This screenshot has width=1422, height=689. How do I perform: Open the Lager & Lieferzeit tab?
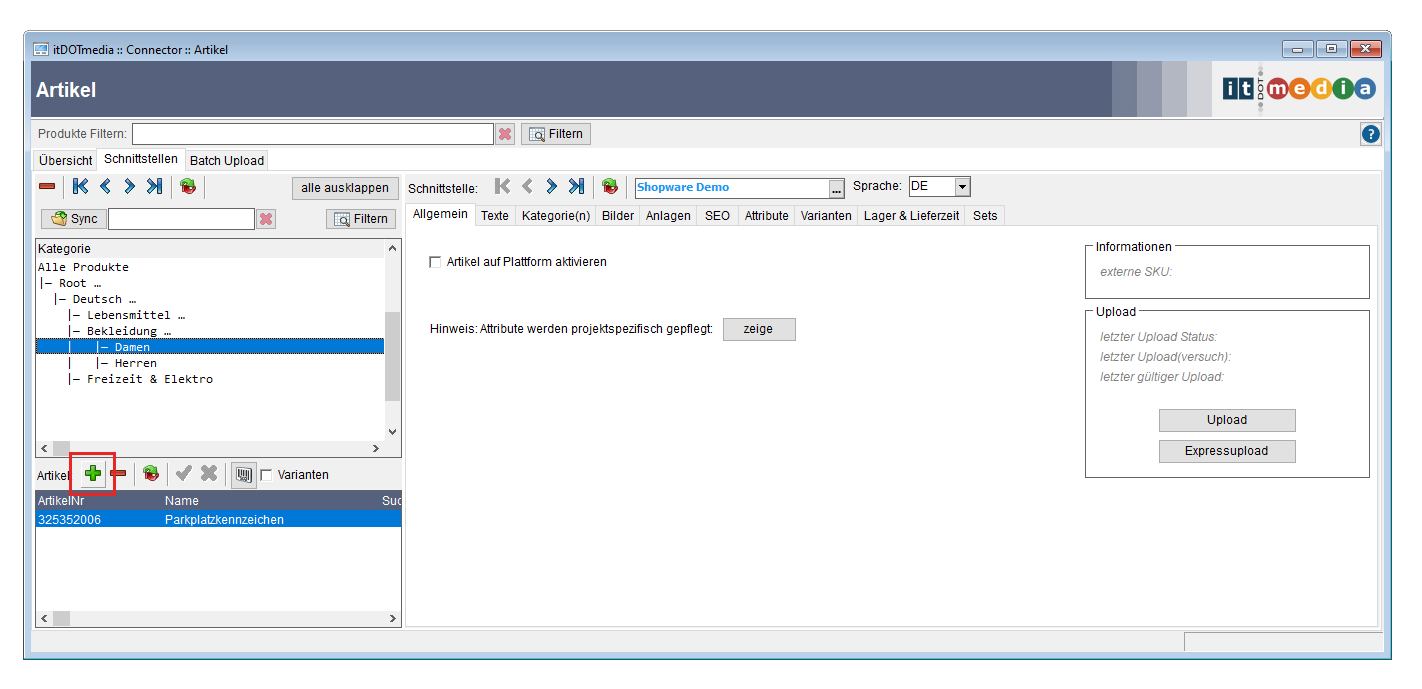click(x=911, y=215)
